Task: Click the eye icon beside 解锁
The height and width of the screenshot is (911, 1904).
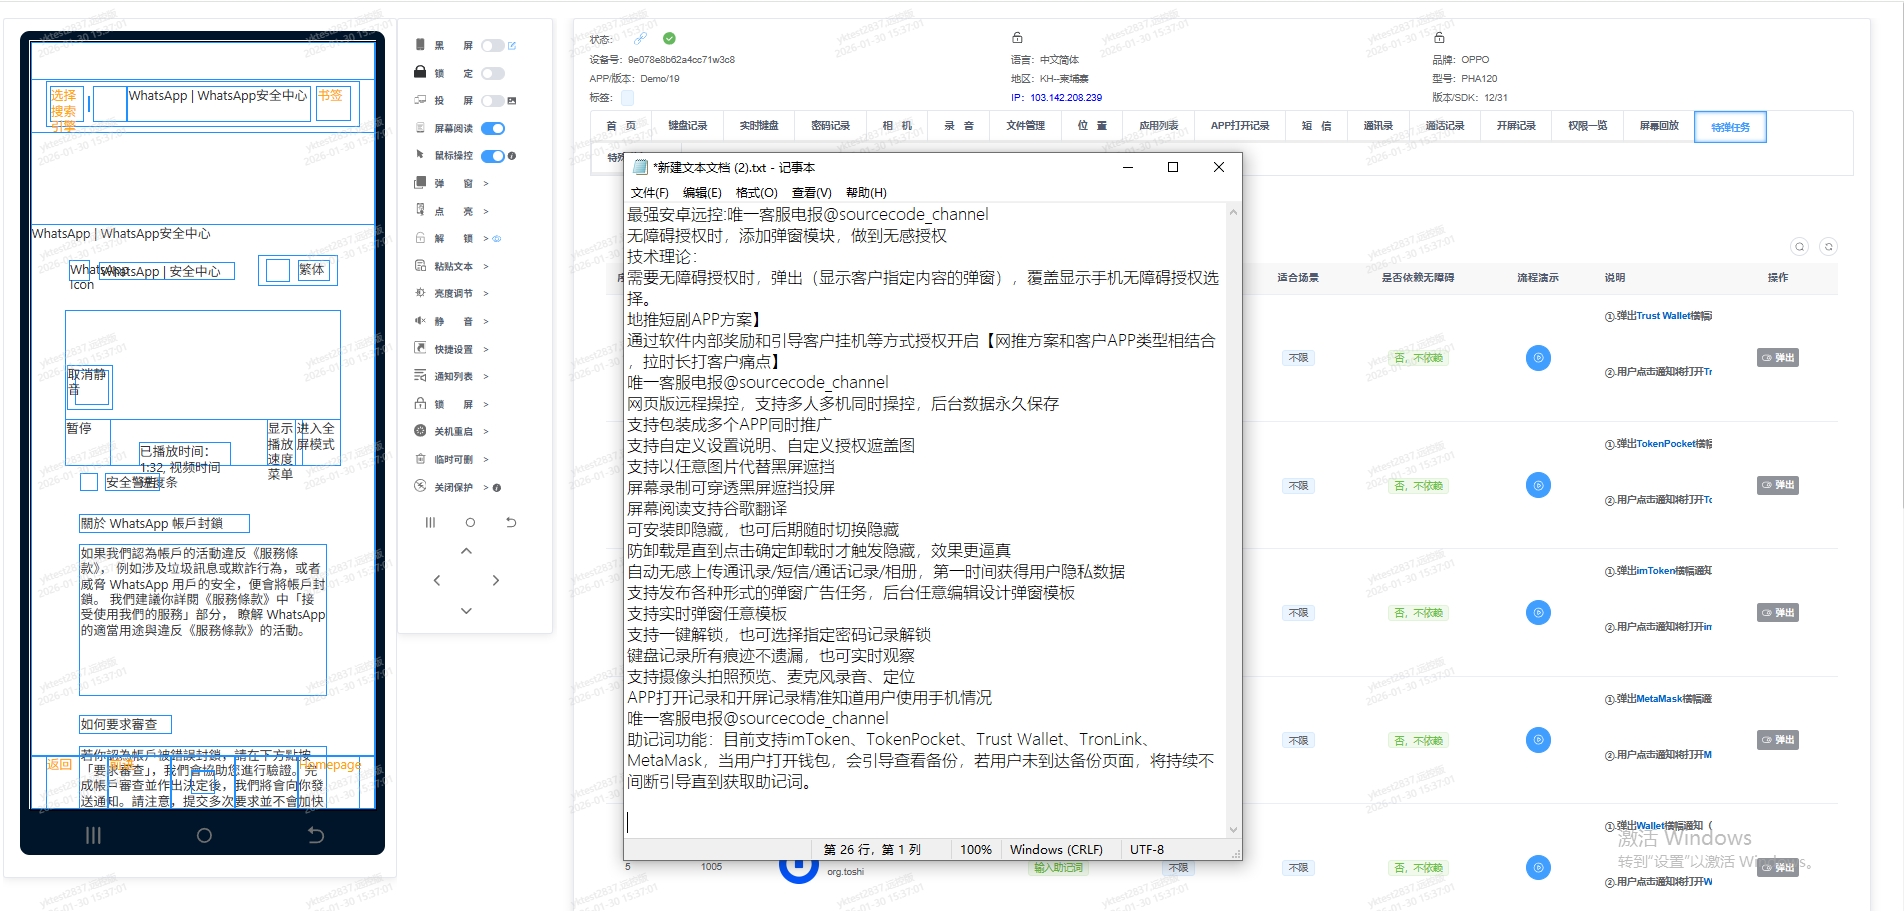Action: click(497, 239)
